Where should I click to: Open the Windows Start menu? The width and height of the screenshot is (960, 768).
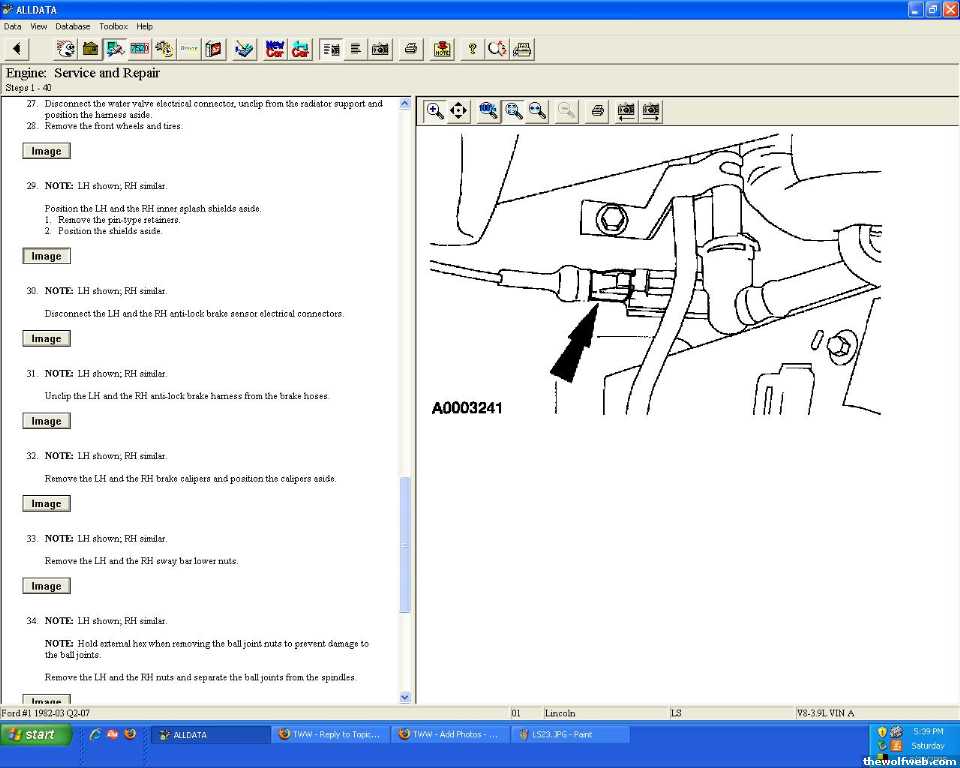36,735
